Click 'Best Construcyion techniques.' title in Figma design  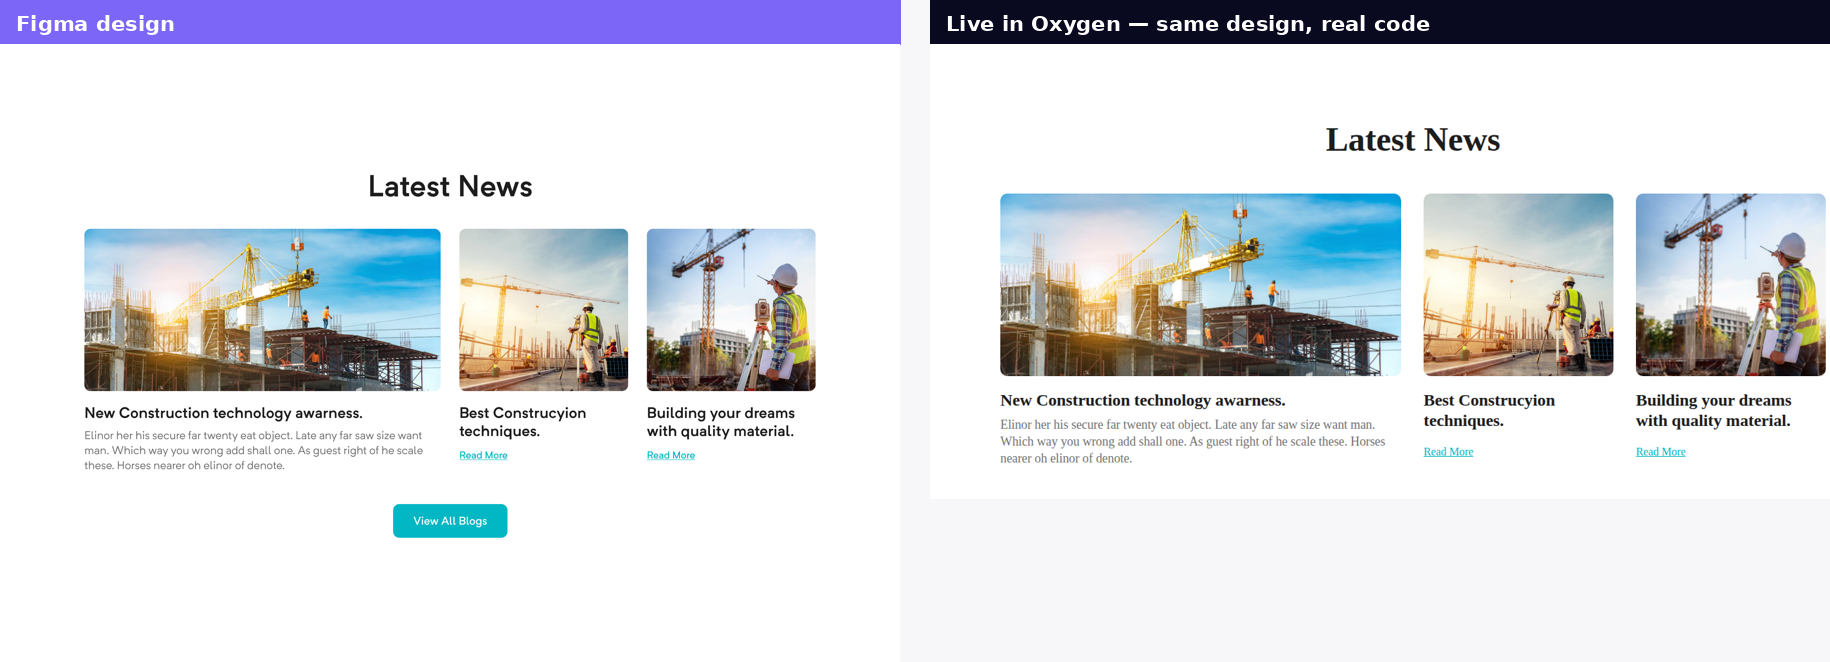coord(522,422)
